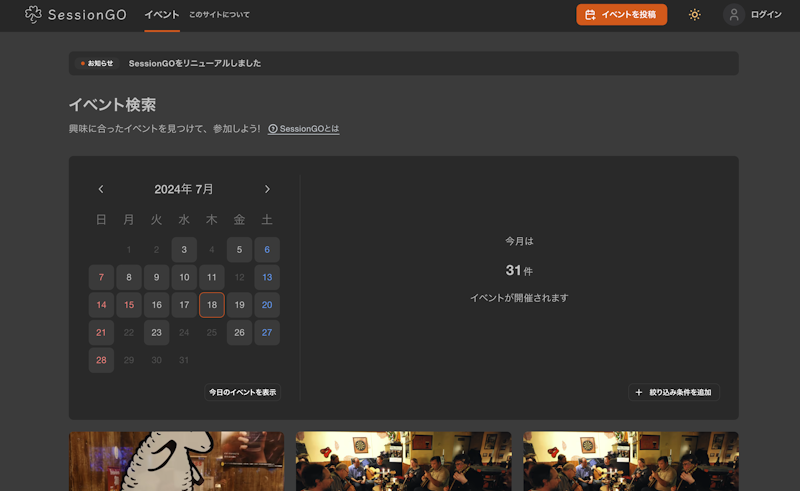Open the SessionGOとは help link
Viewport: 800px width, 491px height.
[x=304, y=129]
